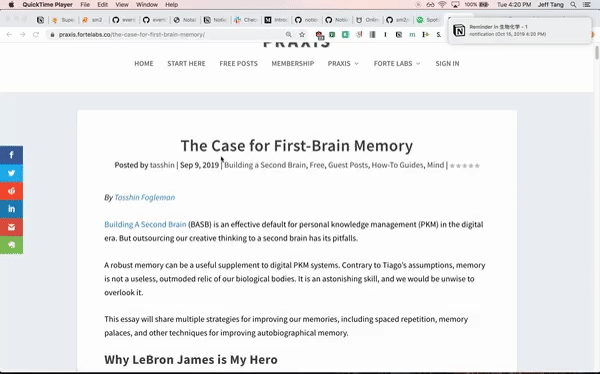Image resolution: width=600 pixels, height=374 pixels.
Task: Bookmark this page with the star icon
Action: pyautogui.click(x=302, y=34)
